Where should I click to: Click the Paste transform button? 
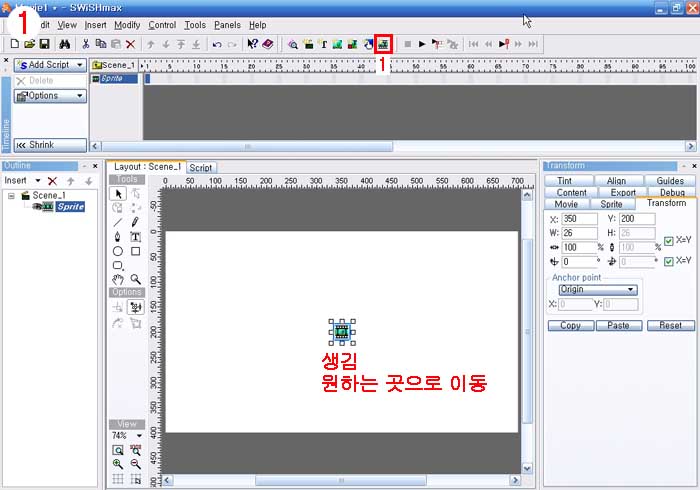(618, 325)
